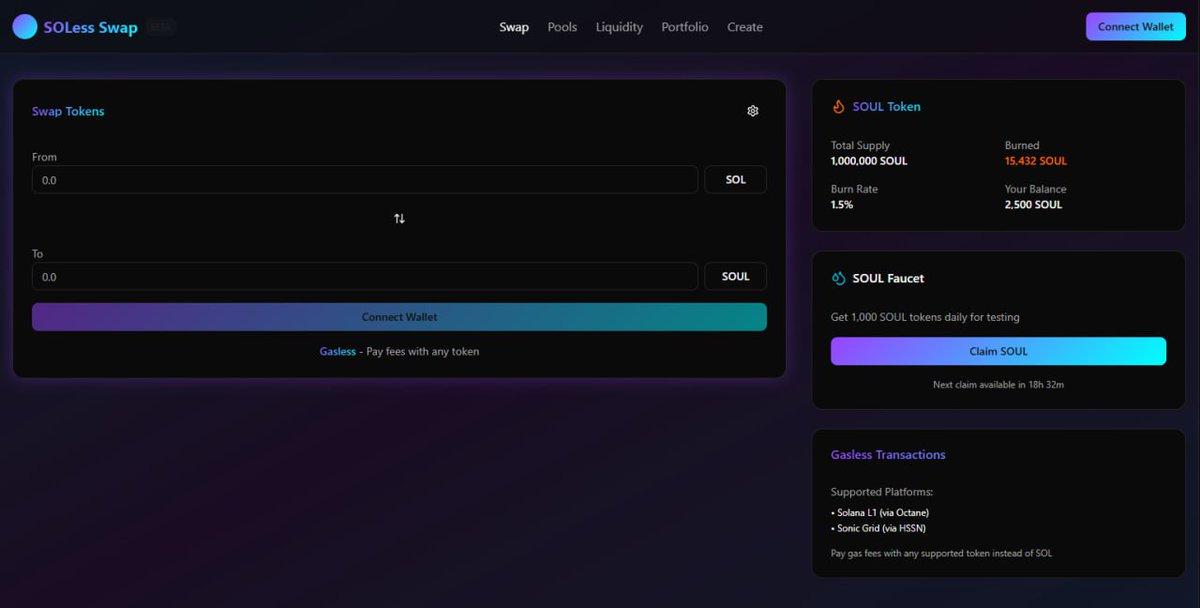Switch to the Liquidity tab
1200x608 pixels.
pos(619,27)
